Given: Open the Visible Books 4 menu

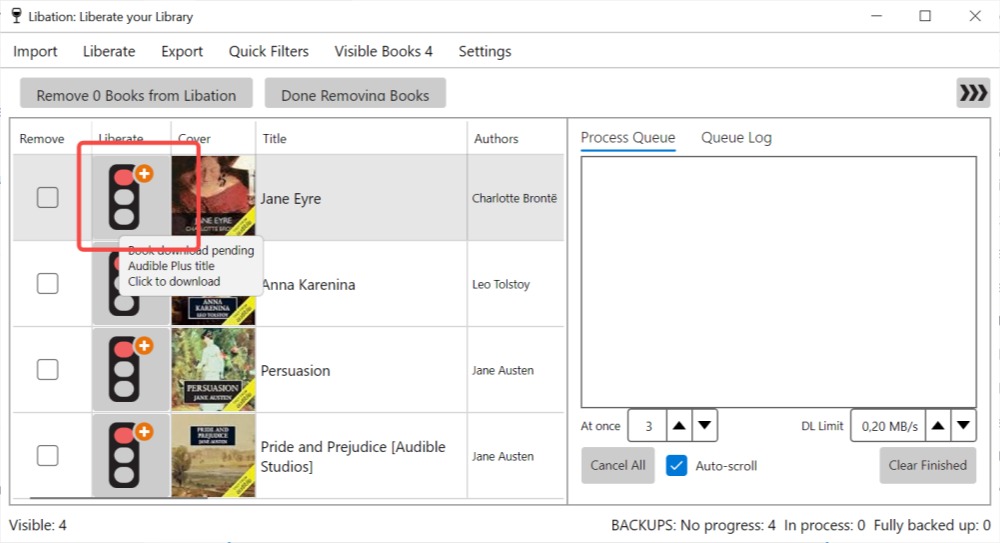Looking at the screenshot, I should point(383,51).
